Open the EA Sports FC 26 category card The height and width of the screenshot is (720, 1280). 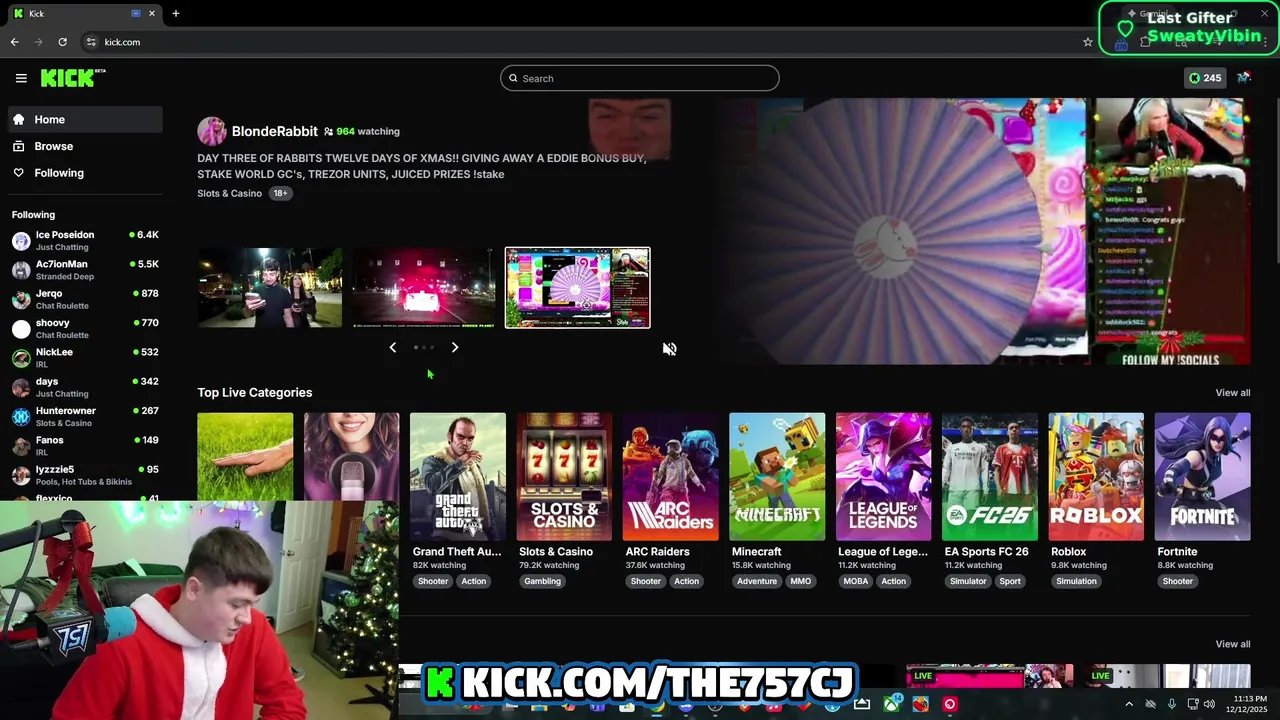point(990,477)
